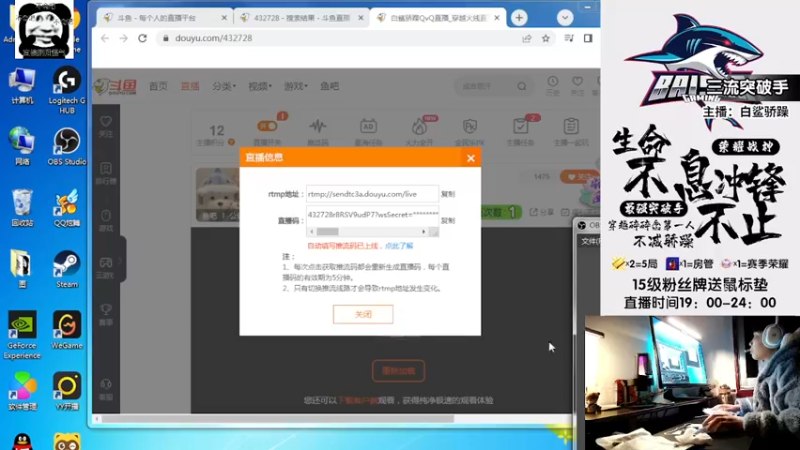
Task: Open the 计算机 desktop icon
Action: pyautogui.click(x=22, y=86)
